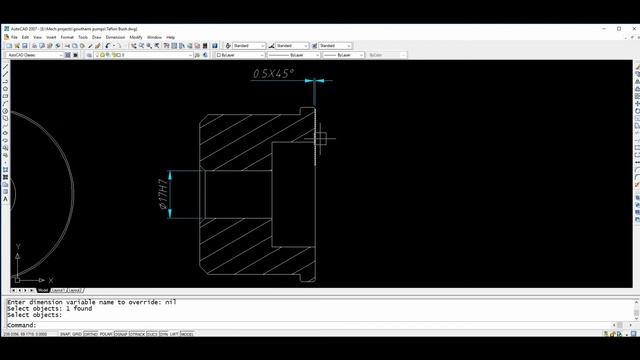Open the text style Standard dropdown

coord(249,46)
